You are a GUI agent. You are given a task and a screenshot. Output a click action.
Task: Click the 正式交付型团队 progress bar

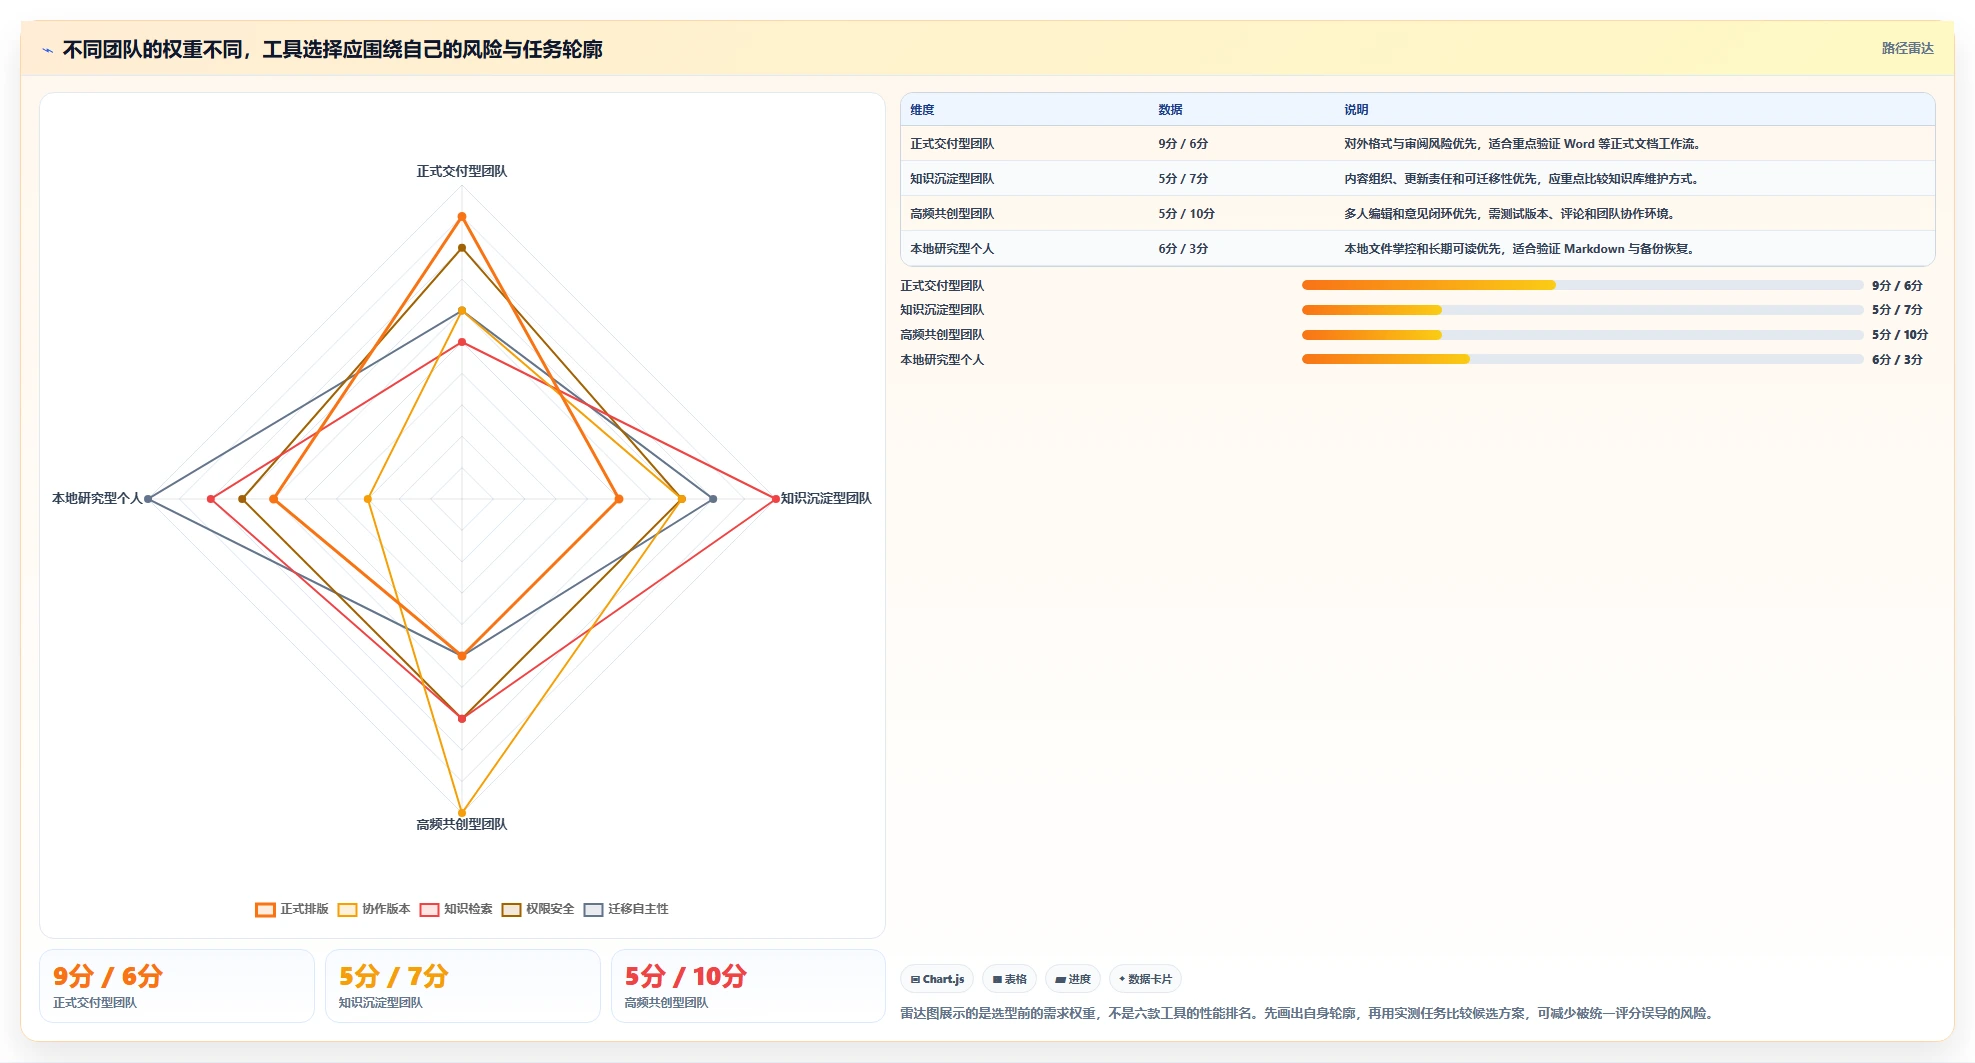click(x=1582, y=285)
